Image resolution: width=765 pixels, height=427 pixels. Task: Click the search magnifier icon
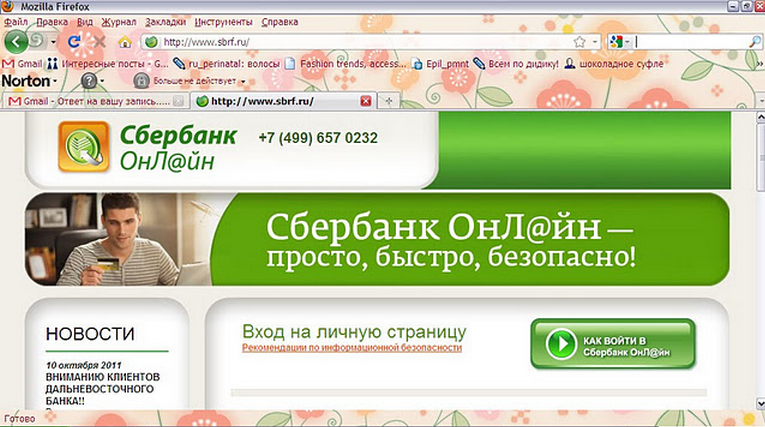(x=755, y=42)
